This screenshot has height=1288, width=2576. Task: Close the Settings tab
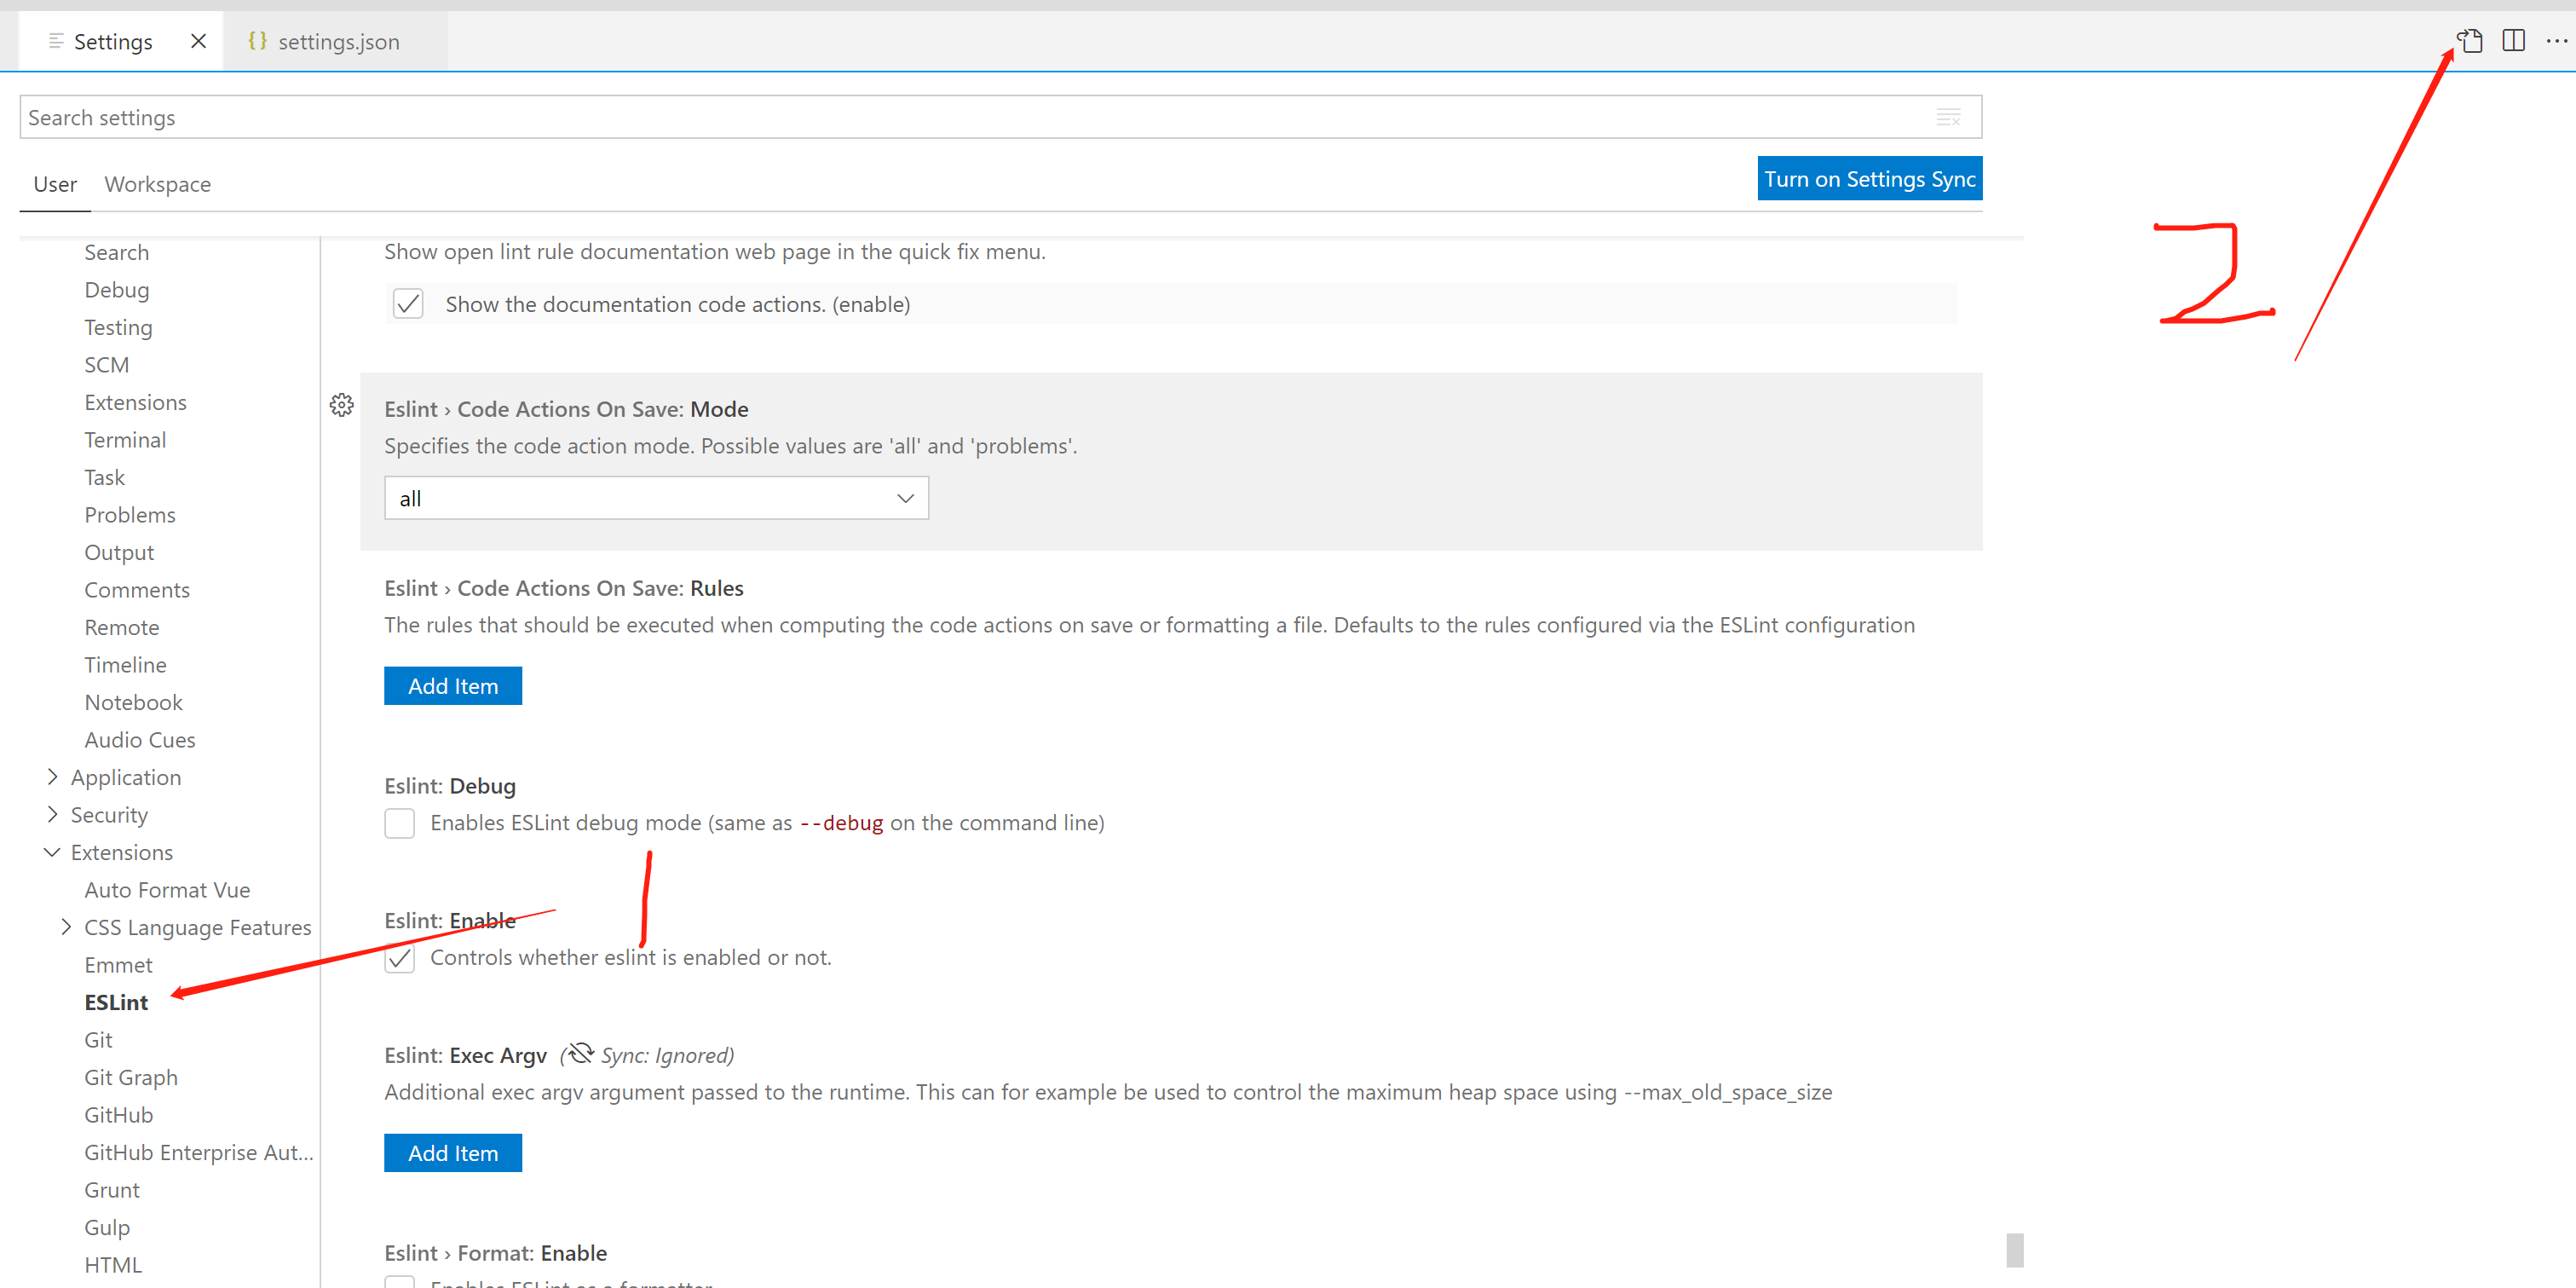(198, 41)
